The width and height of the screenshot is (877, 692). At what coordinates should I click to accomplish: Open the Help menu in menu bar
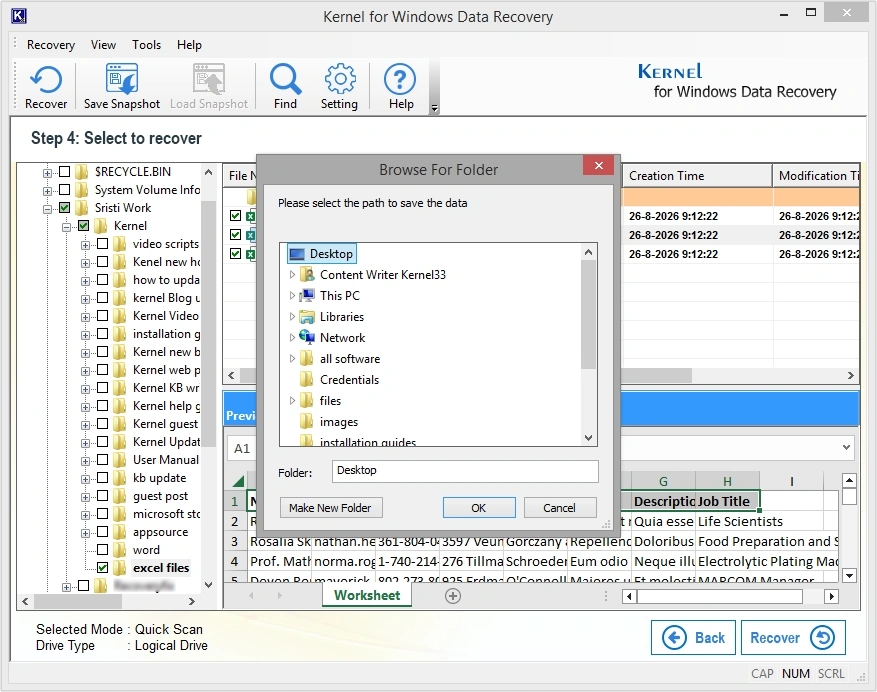point(189,45)
